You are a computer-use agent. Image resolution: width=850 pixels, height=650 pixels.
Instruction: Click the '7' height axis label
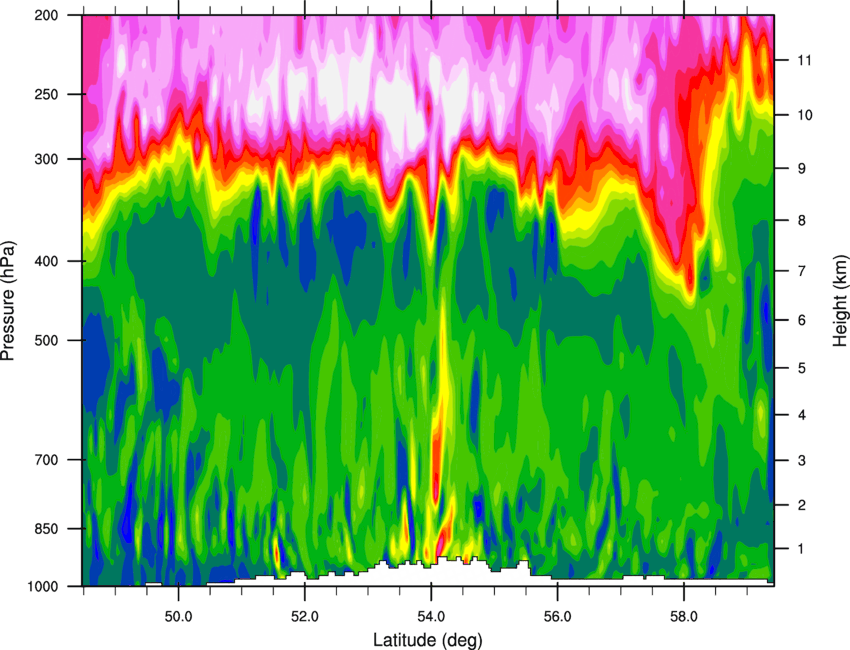point(802,271)
